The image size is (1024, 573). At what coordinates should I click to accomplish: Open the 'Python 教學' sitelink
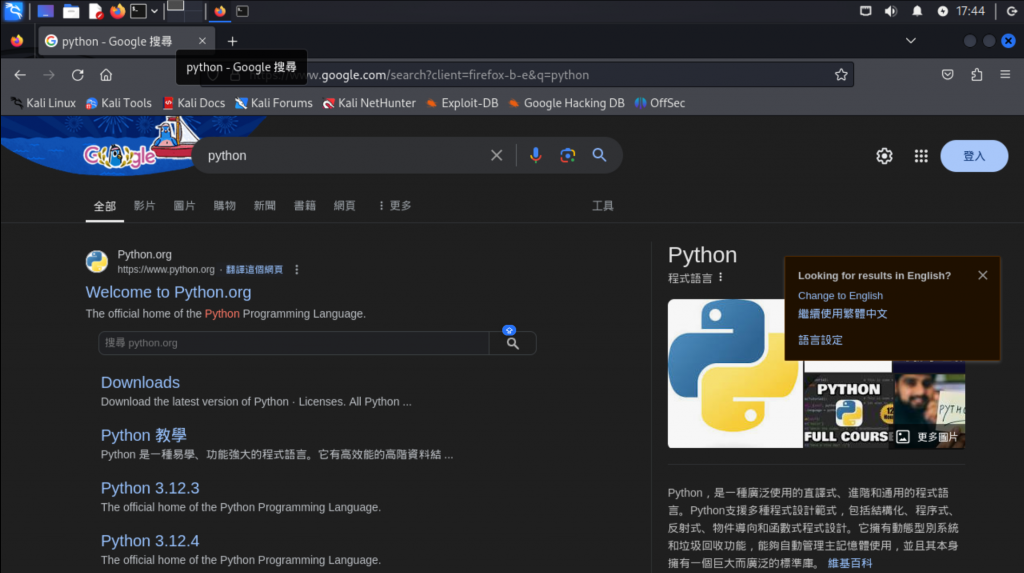coord(144,435)
